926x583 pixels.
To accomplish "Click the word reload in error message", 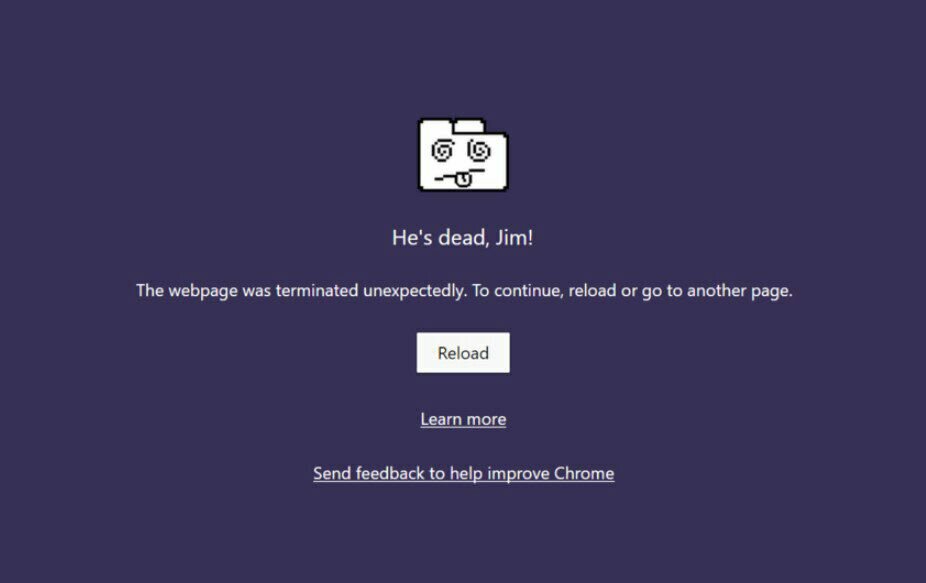I will coord(592,291).
